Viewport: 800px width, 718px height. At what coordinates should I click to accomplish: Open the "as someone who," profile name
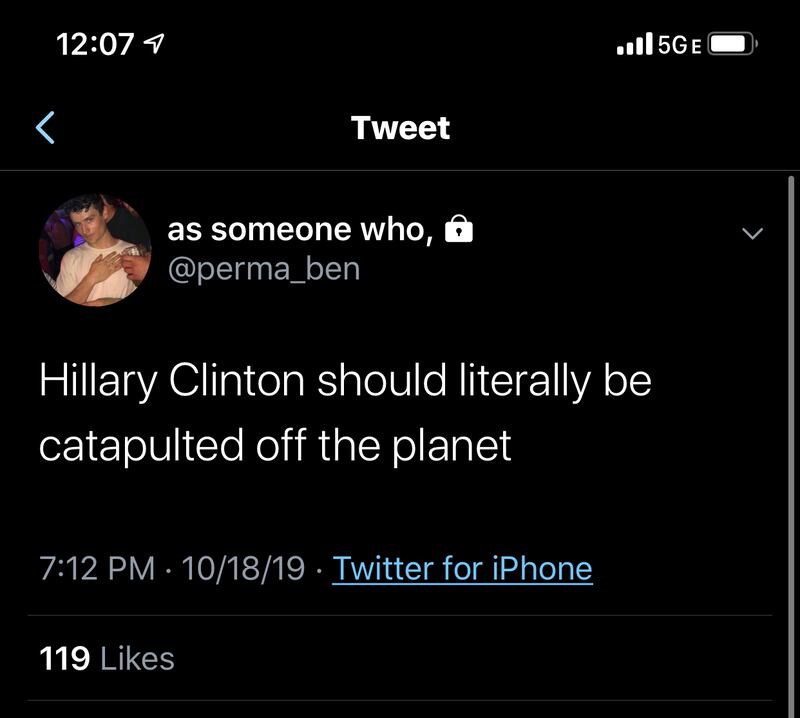(299, 230)
